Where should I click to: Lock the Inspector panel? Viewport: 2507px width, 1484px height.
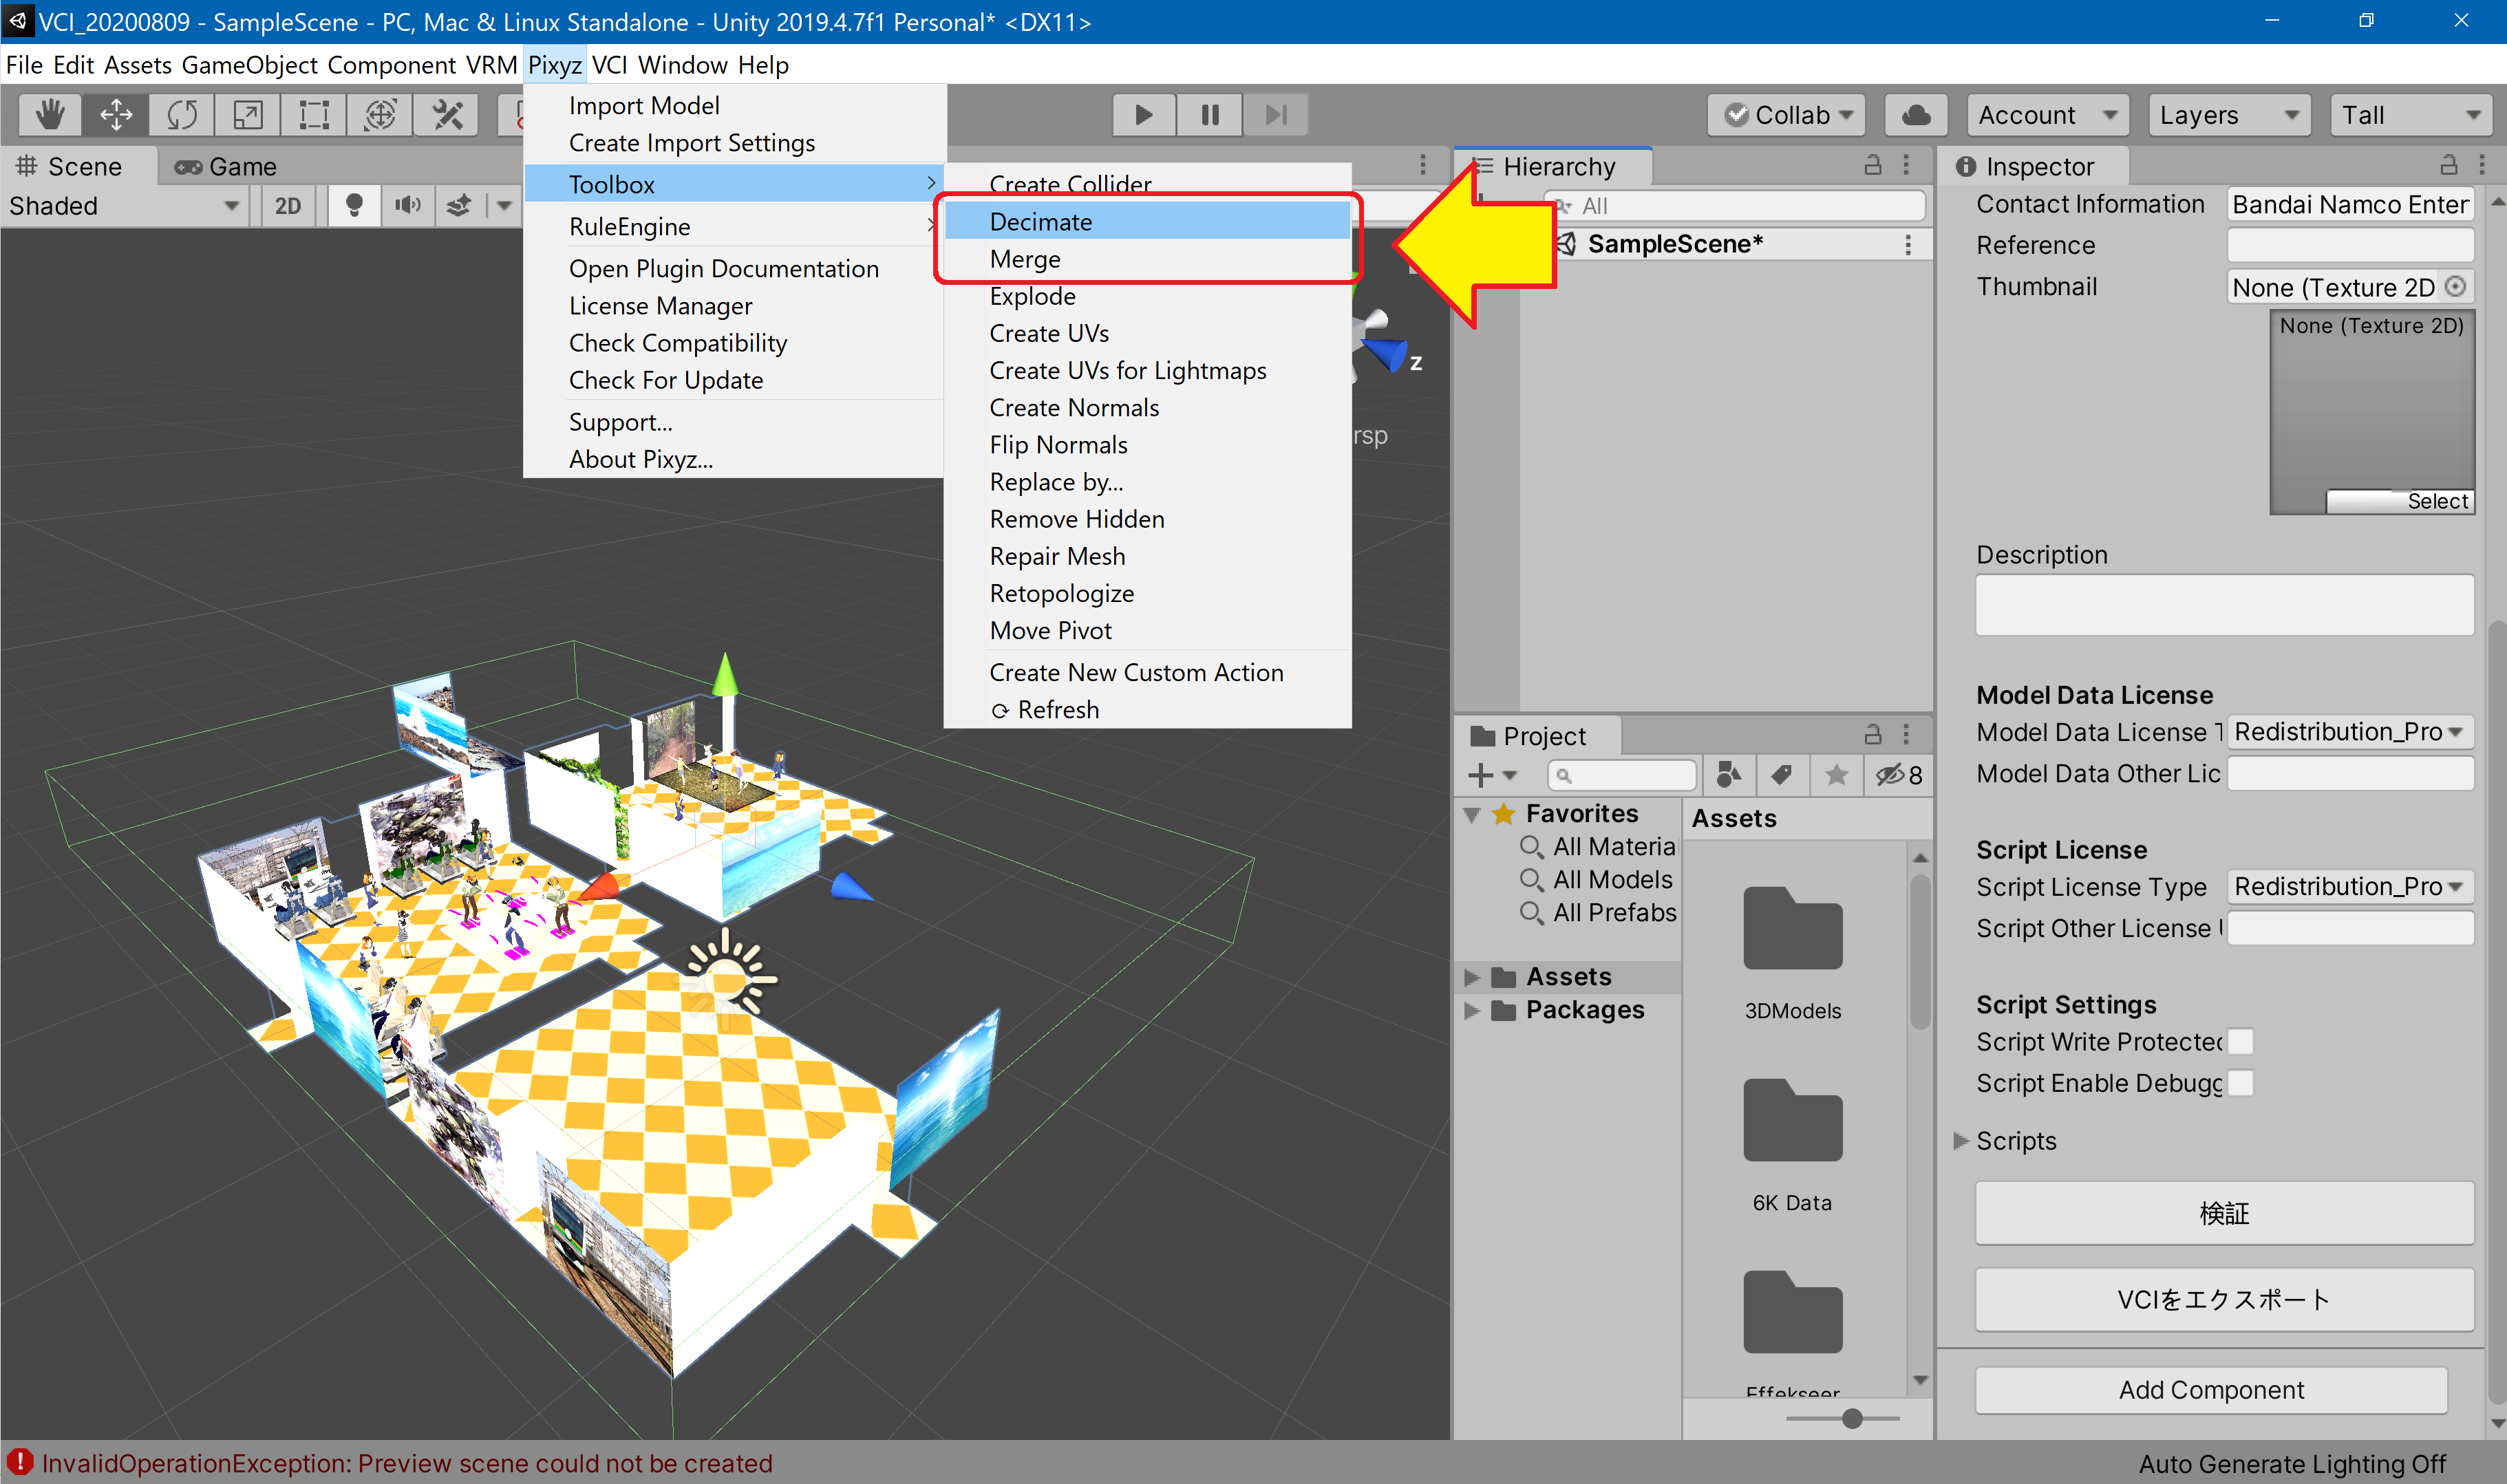(2449, 165)
